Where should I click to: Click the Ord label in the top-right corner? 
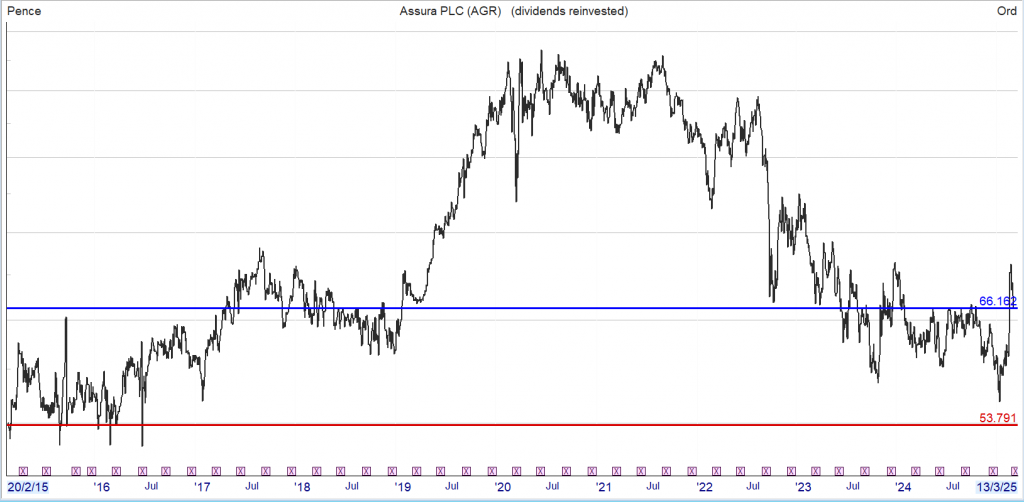[1006, 11]
